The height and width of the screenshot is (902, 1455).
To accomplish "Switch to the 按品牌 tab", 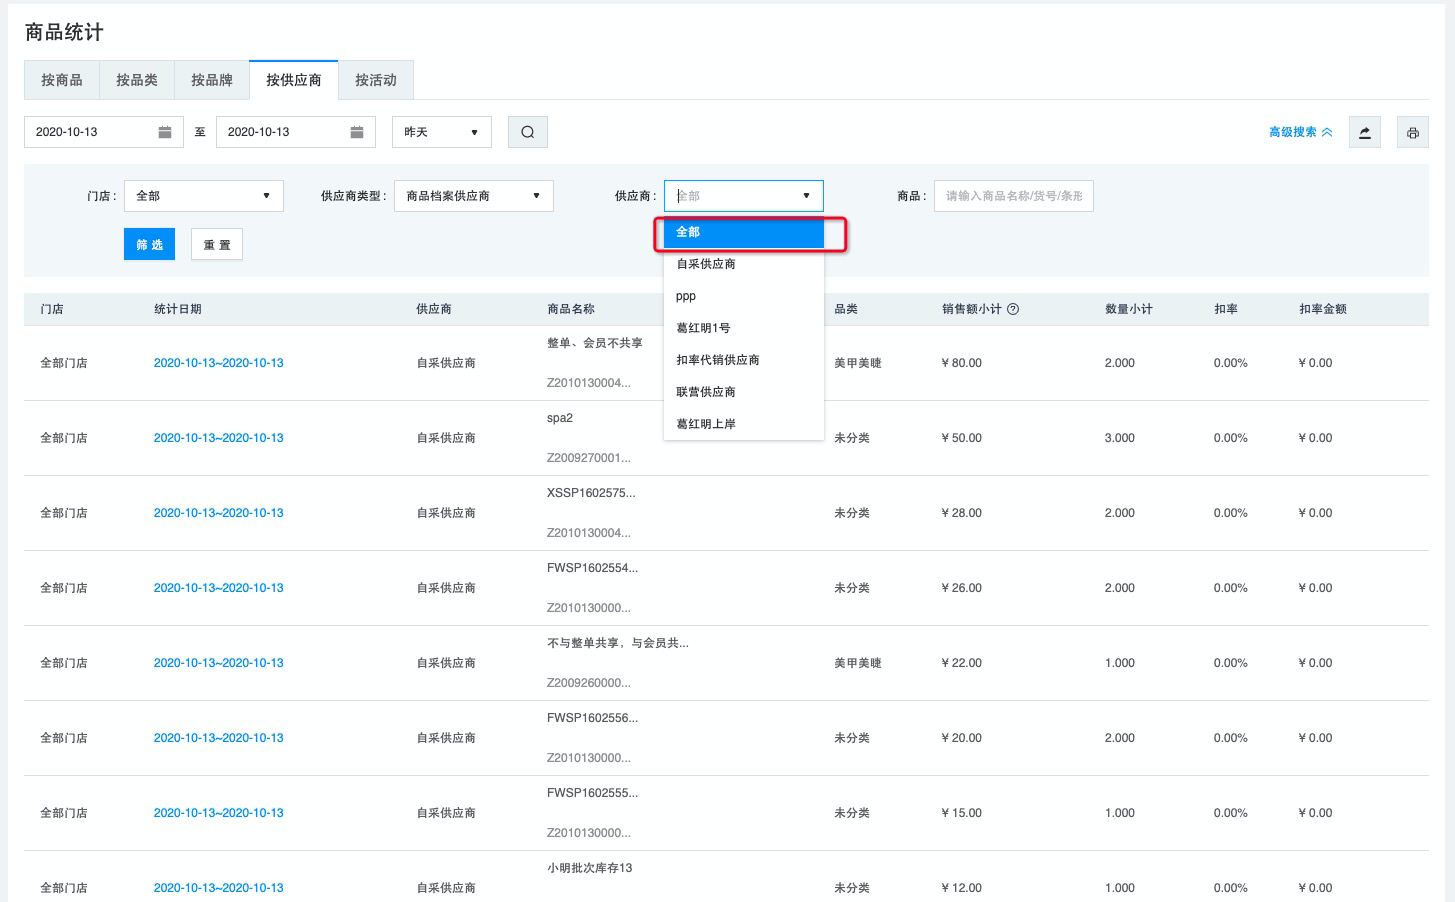I will (212, 80).
